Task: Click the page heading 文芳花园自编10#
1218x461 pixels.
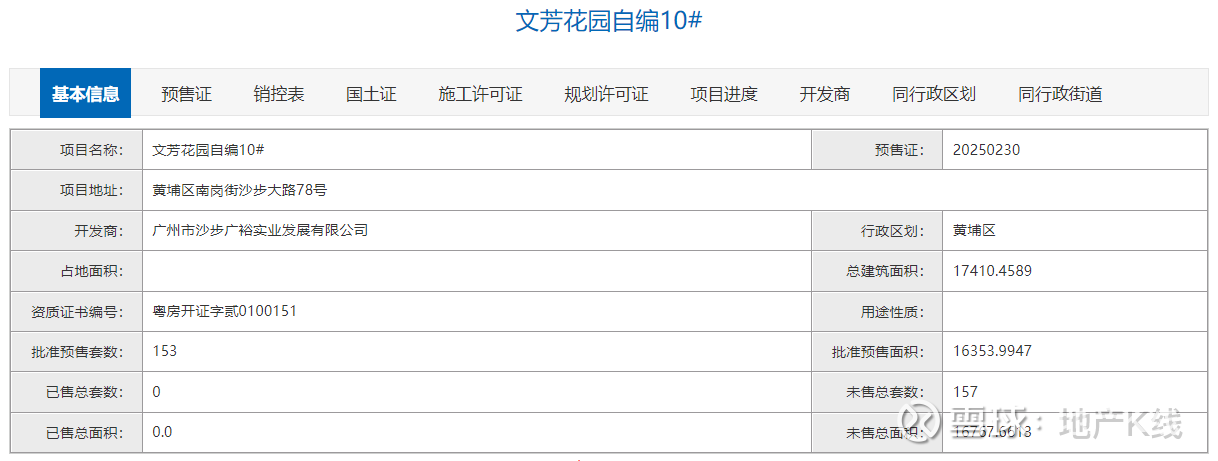Action: click(609, 22)
